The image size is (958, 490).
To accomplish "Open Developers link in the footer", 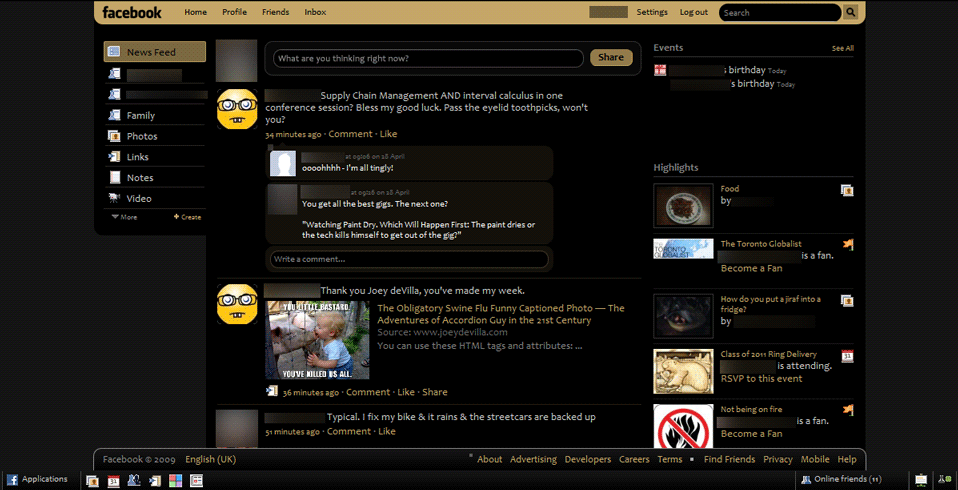I will [588, 459].
